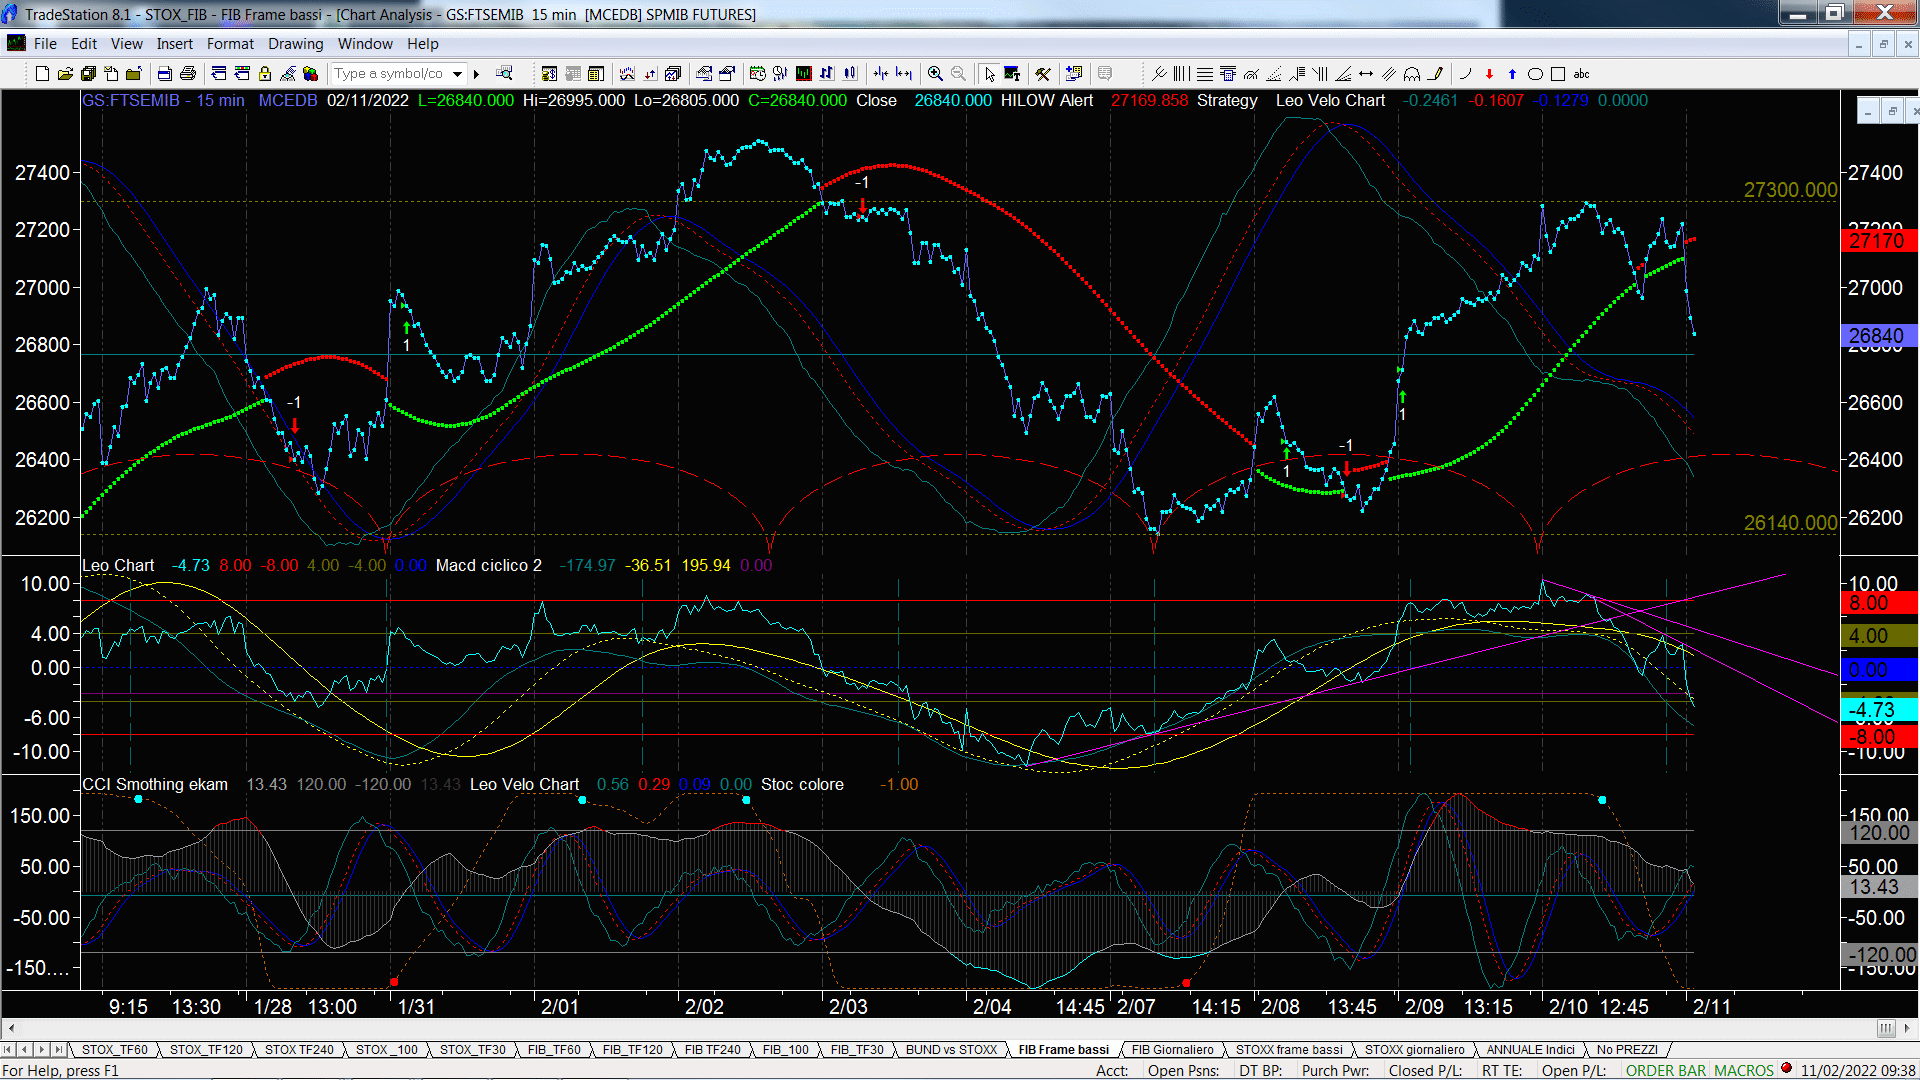Click the Print icon in toolbar
Image resolution: width=1920 pixels, height=1080 pixels.
click(187, 74)
